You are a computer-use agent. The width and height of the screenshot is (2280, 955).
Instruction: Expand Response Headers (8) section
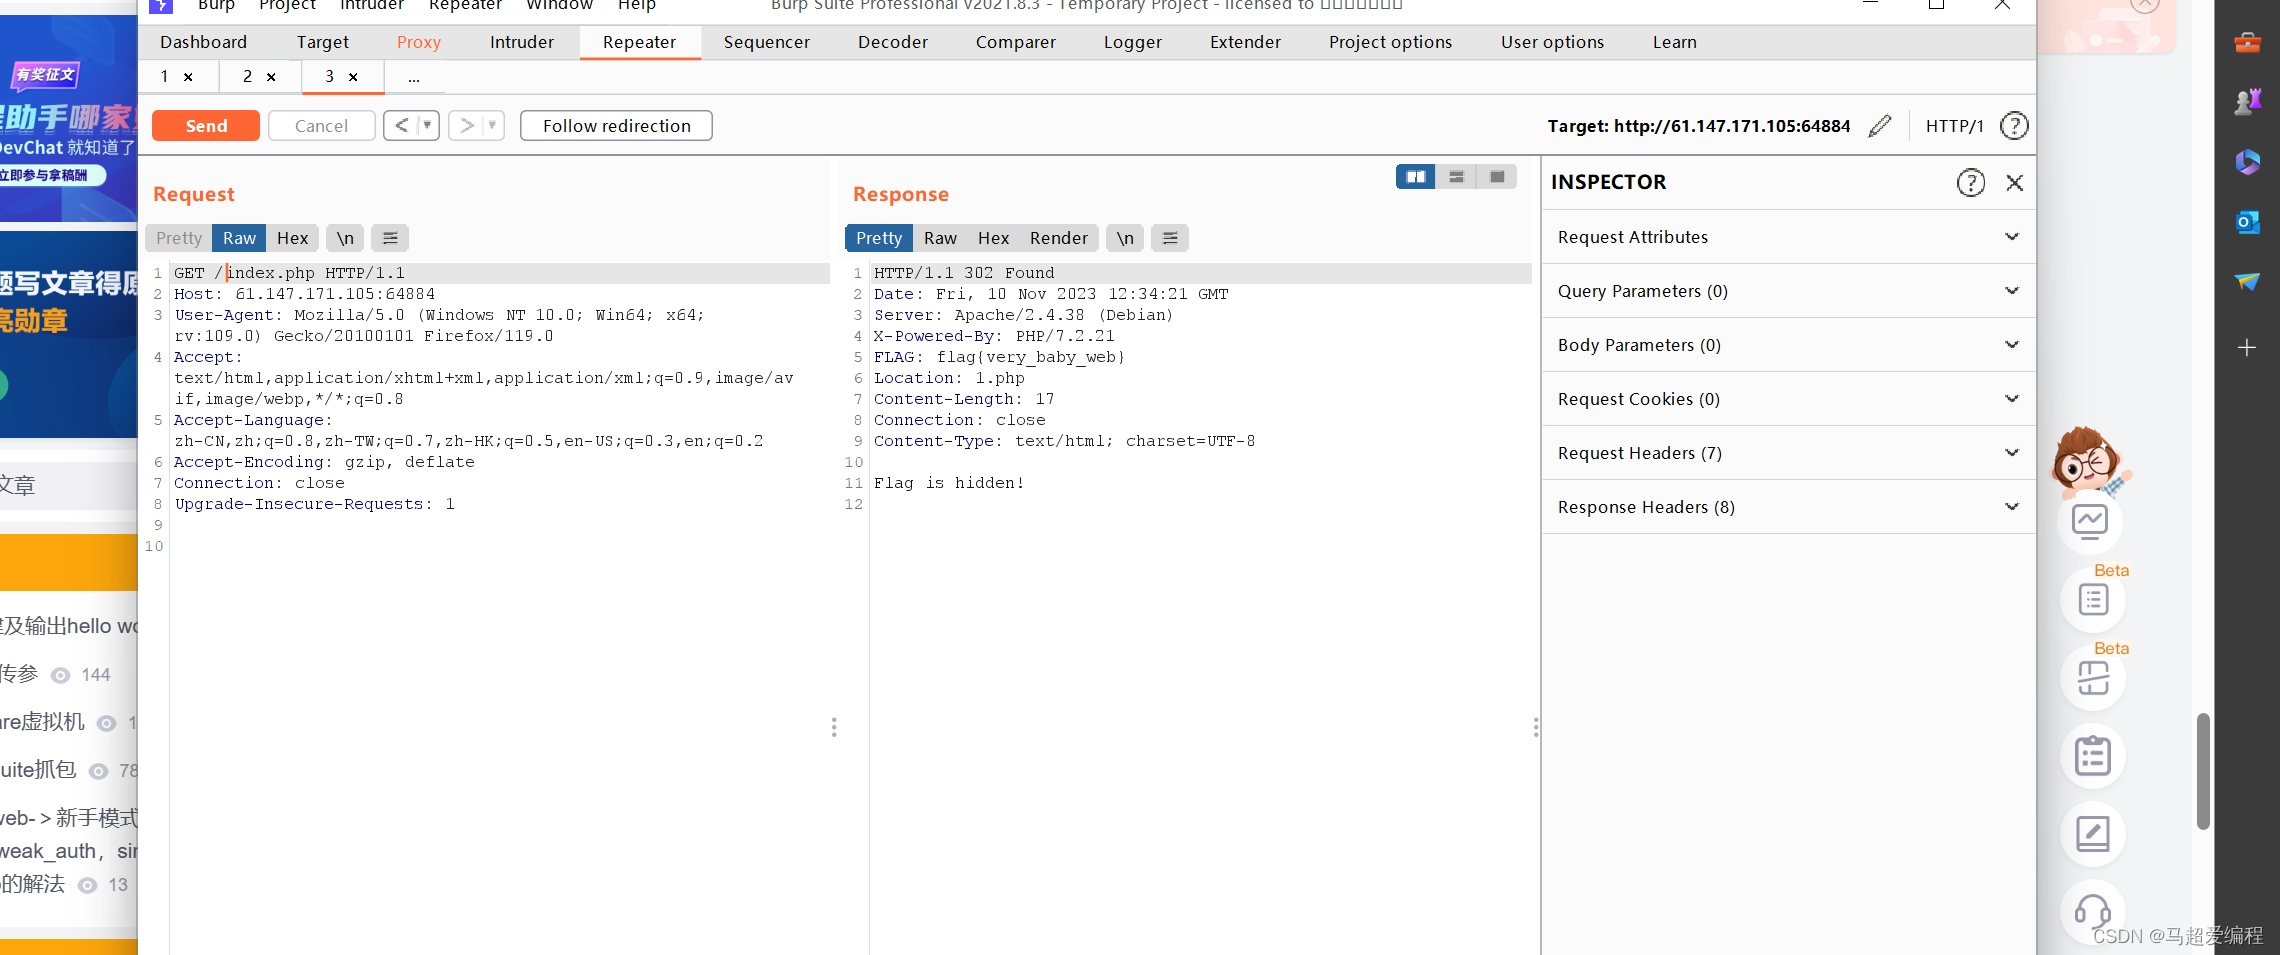point(1788,507)
